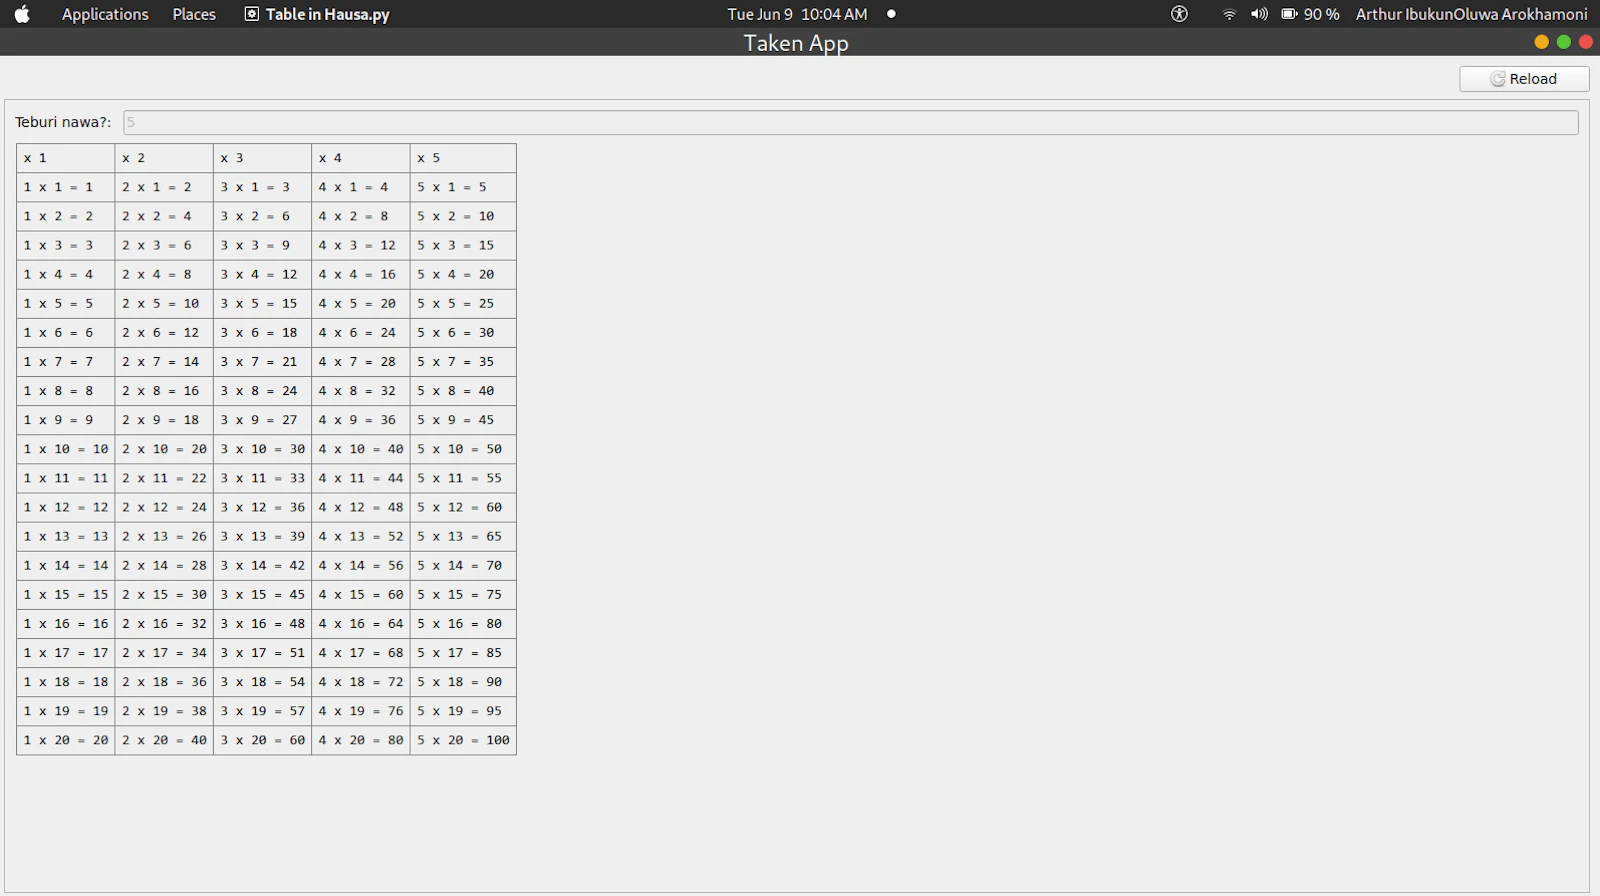Select the cell '3 x 3 = 9'

pyautogui.click(x=262, y=245)
